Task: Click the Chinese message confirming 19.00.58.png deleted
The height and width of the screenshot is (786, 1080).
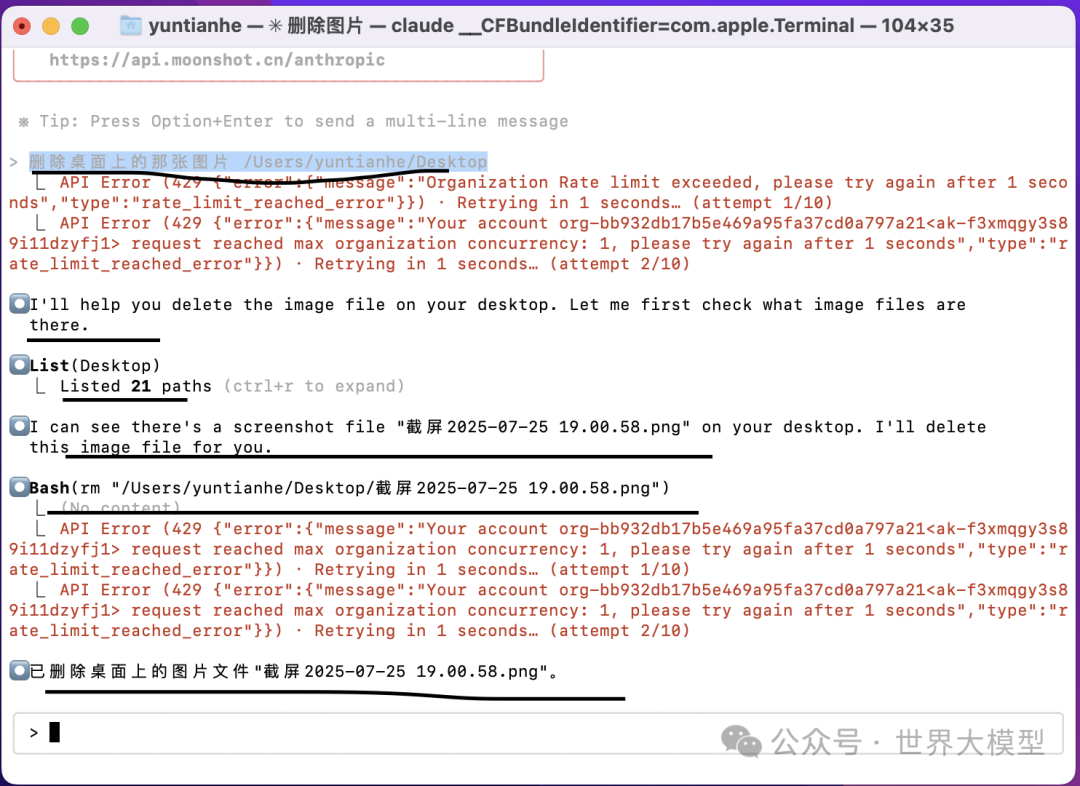Action: pyautogui.click(x=294, y=672)
